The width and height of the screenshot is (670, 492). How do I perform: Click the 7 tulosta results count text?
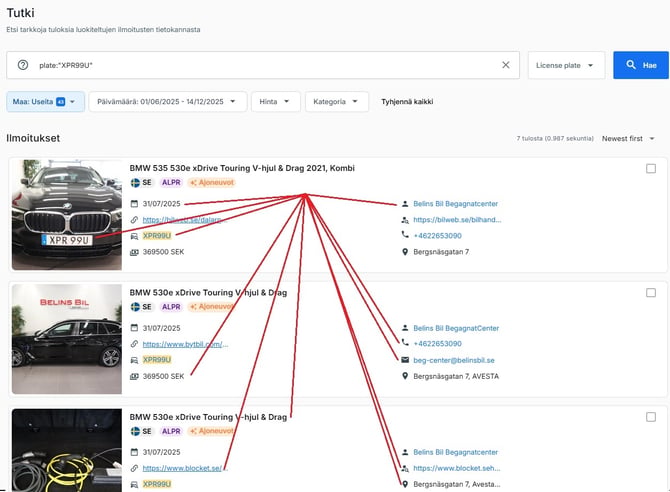[x=555, y=138]
